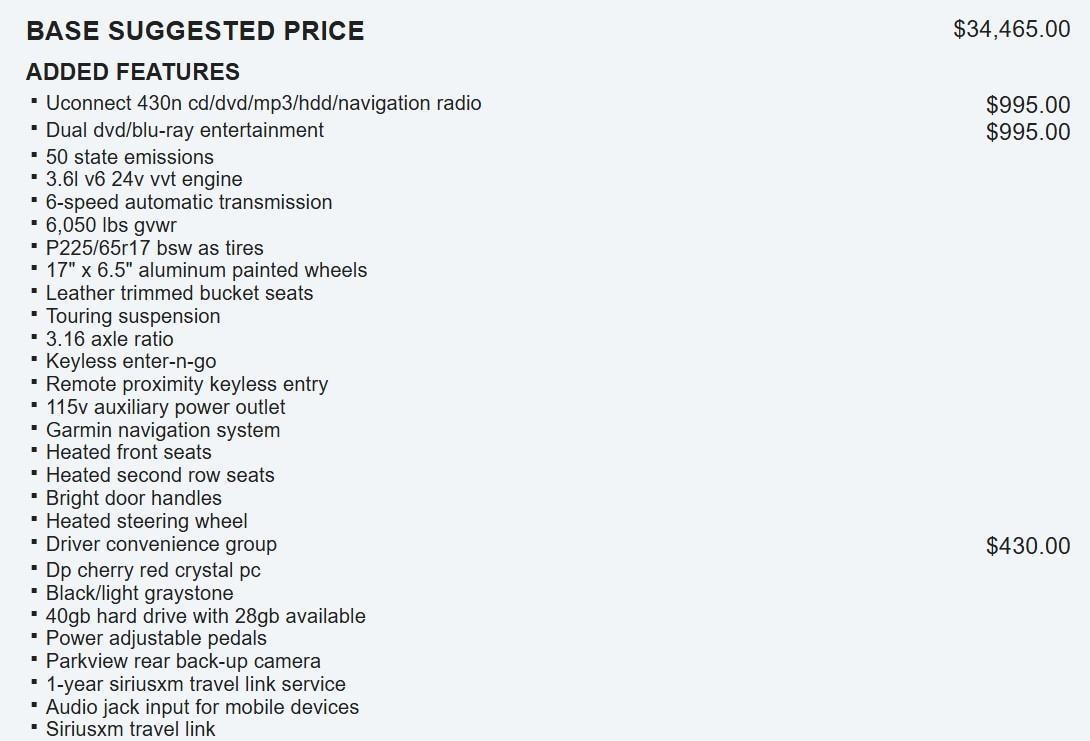The width and height of the screenshot is (1090, 741).
Task: Click the $995.00 price for dvd/blu-ray entertainment
Action: pos(1027,132)
